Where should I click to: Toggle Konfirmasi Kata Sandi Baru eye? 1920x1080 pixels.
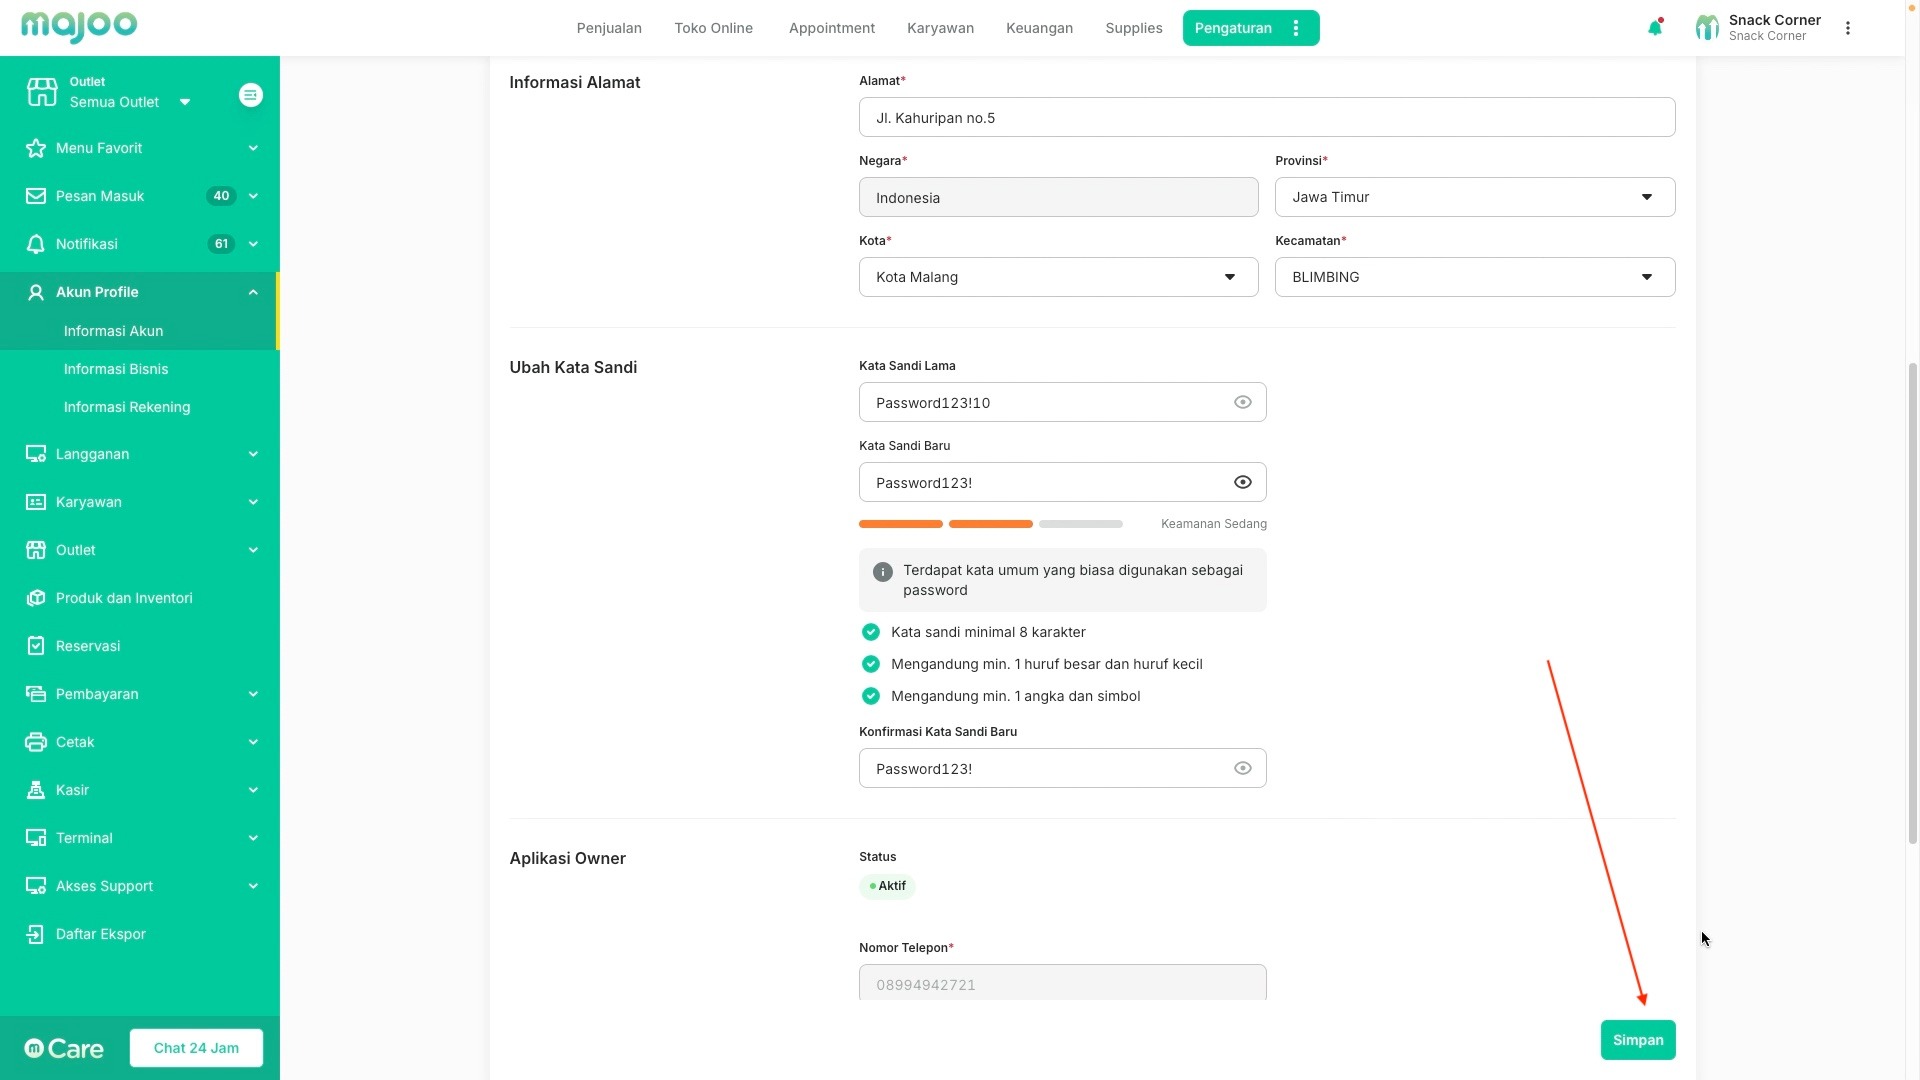tap(1242, 768)
